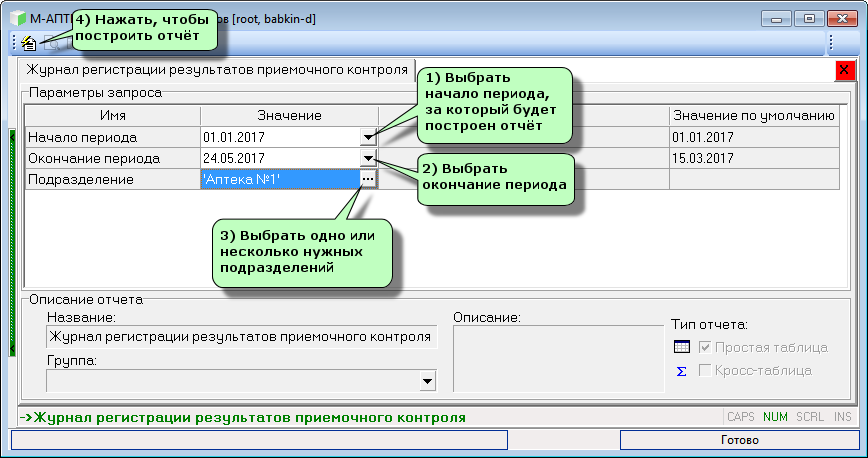Click the NUM indicator in status bar
868x458 pixels.
coord(775,417)
